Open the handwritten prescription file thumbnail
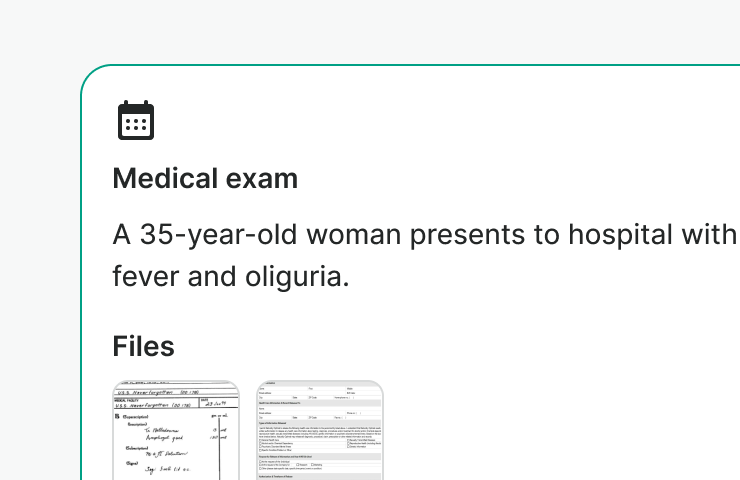The width and height of the screenshot is (740, 480). [x=176, y=430]
